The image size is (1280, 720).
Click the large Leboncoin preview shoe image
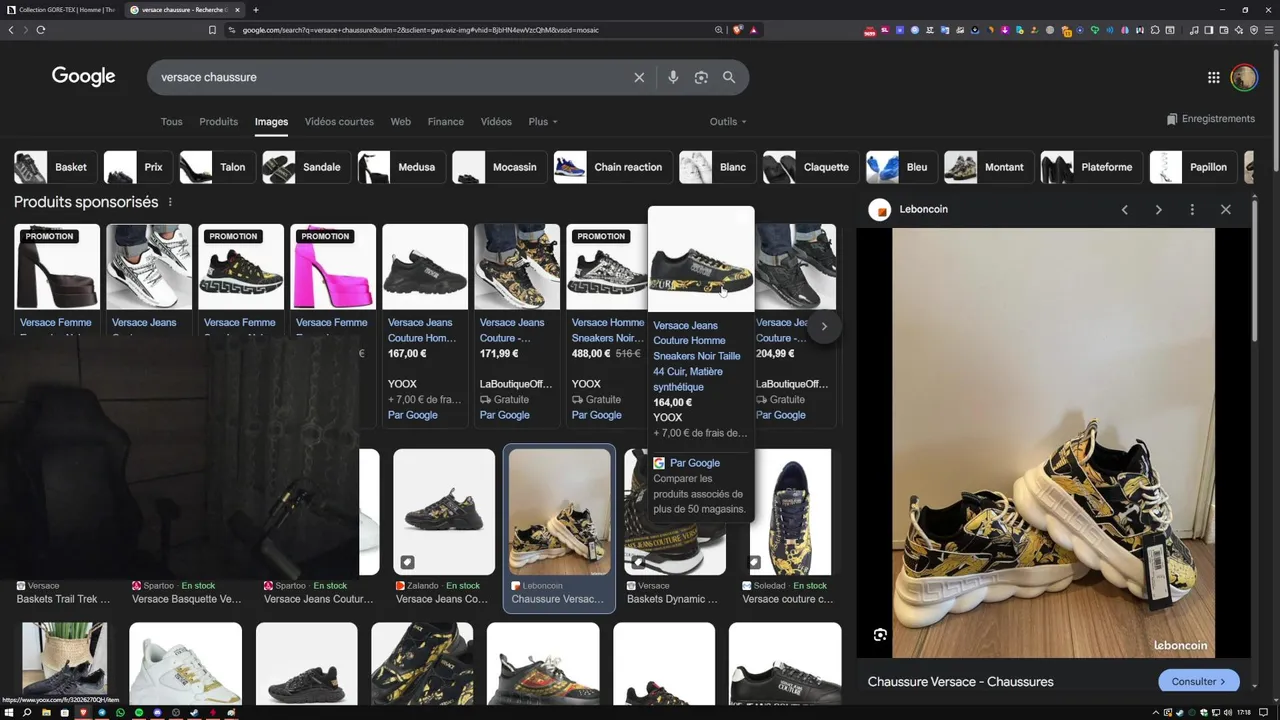coord(1053,443)
